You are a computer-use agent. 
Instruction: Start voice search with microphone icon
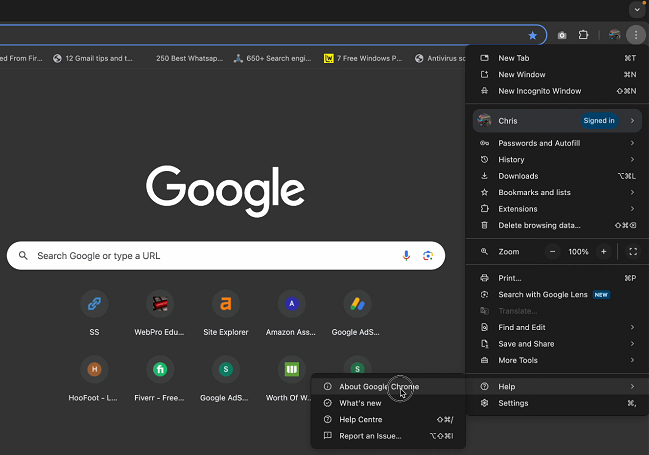tap(406, 255)
